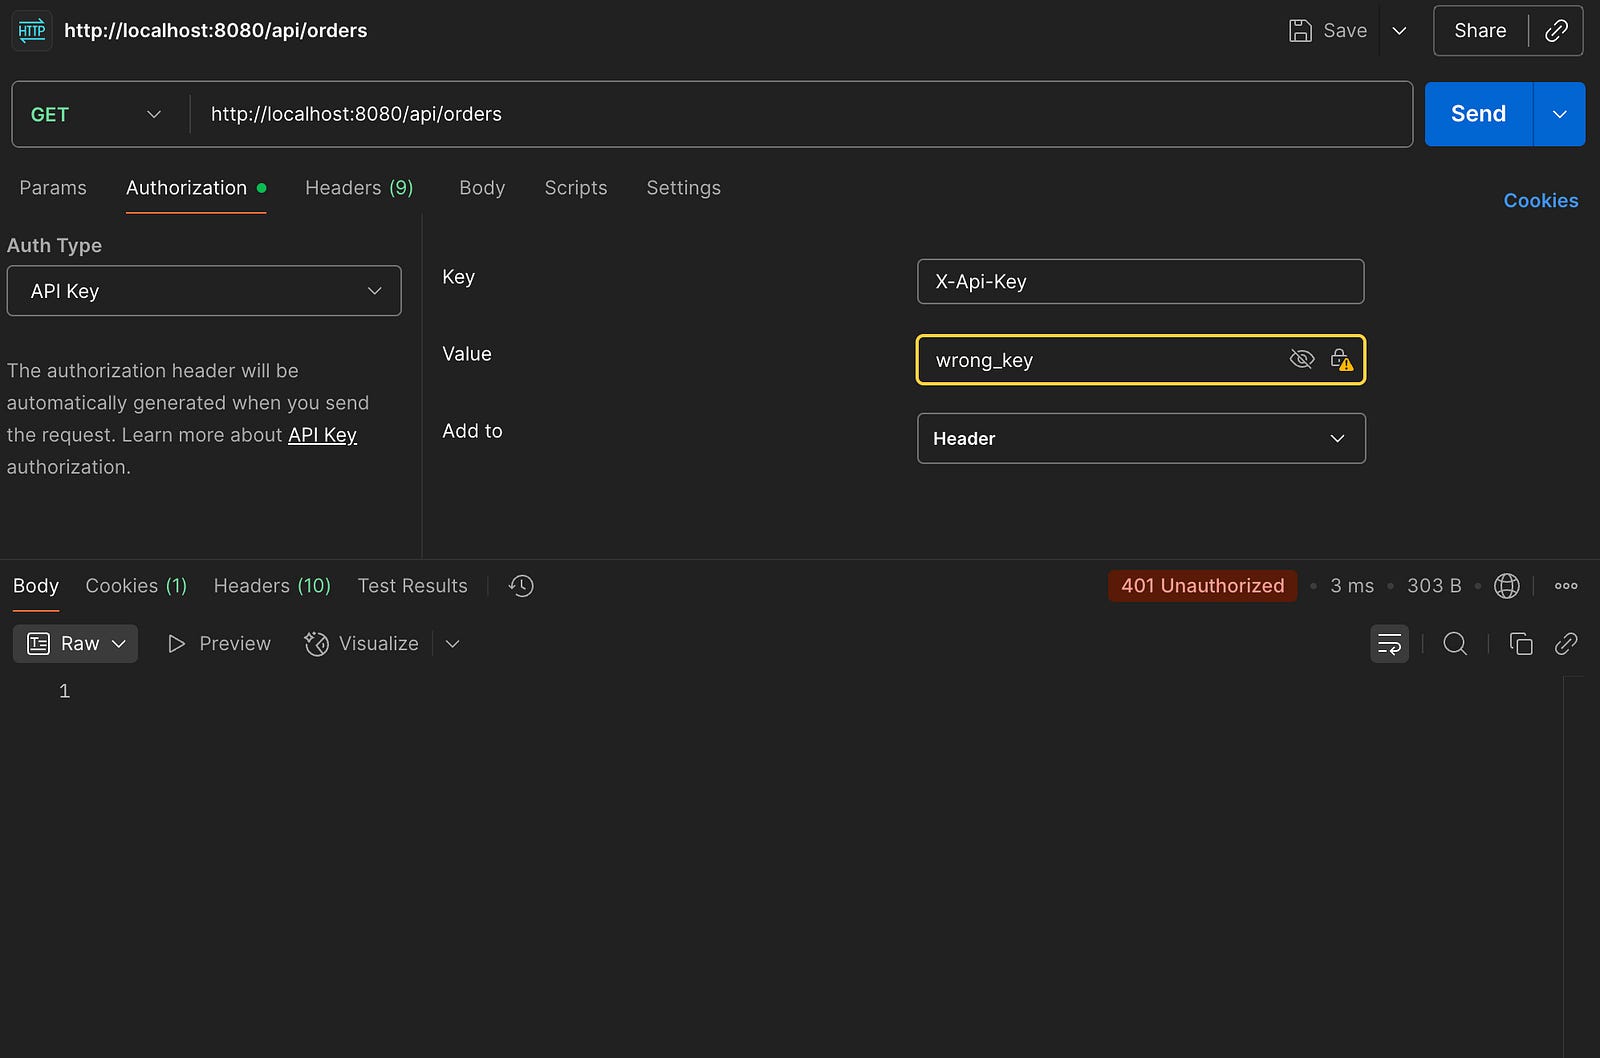Click the Visualize button
This screenshot has height=1058, width=1600.
pyautogui.click(x=361, y=644)
